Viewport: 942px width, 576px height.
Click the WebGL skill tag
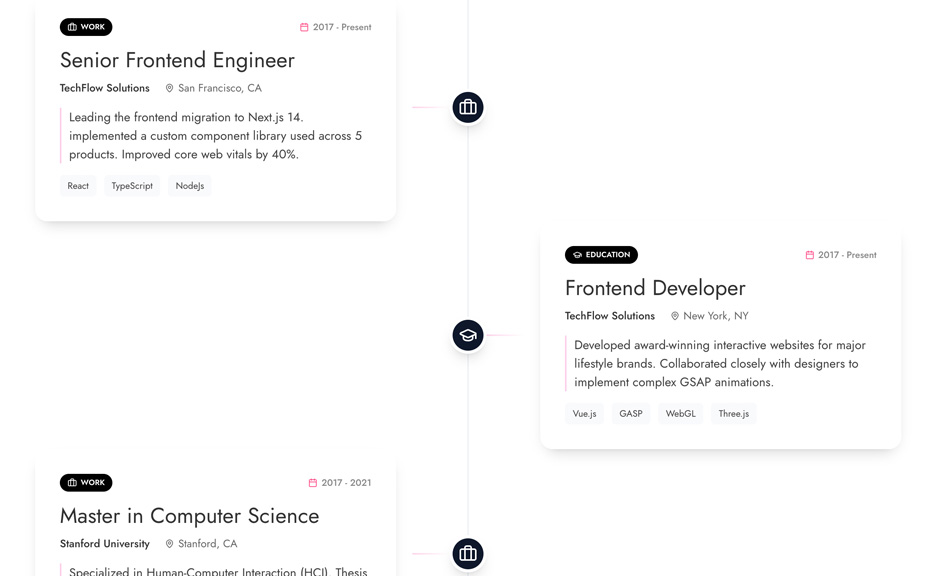coord(680,414)
